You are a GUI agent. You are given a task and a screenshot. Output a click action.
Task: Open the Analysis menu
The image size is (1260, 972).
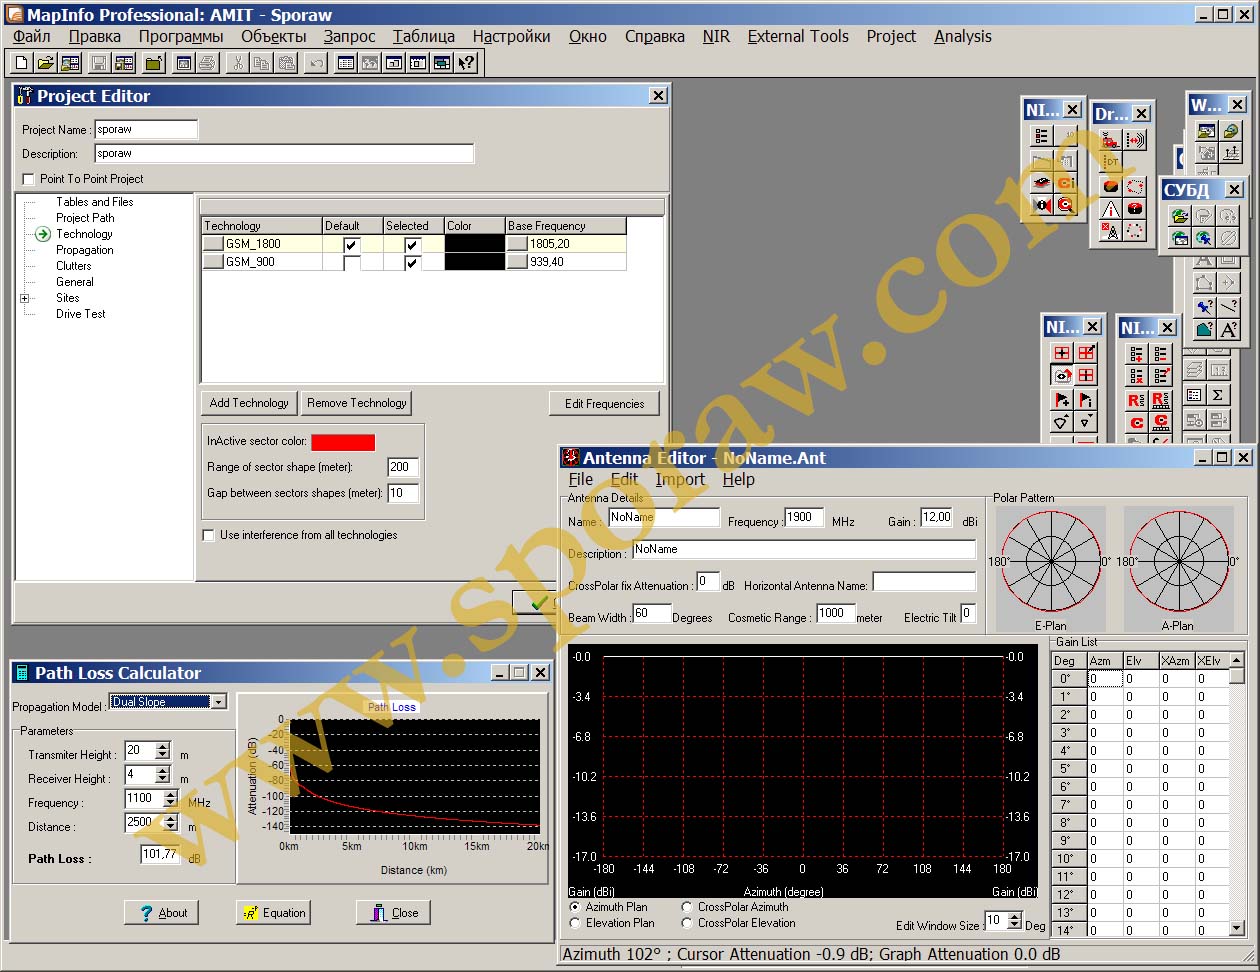962,36
